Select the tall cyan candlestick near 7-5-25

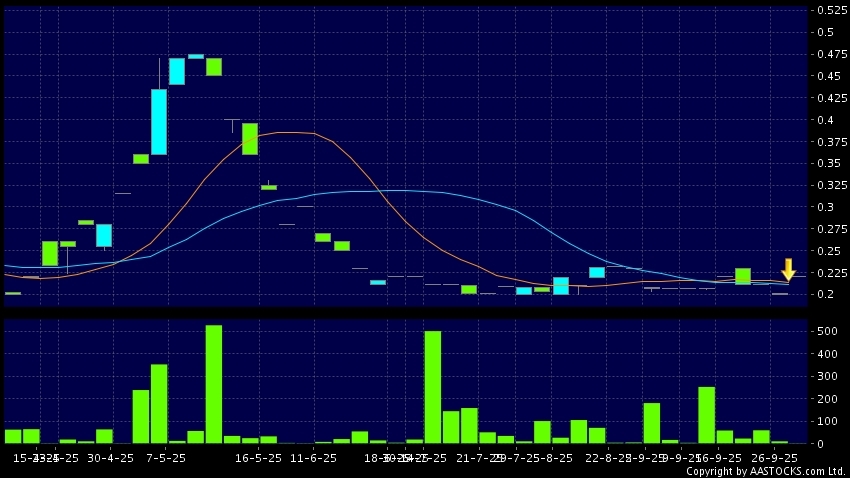pyautogui.click(x=159, y=122)
